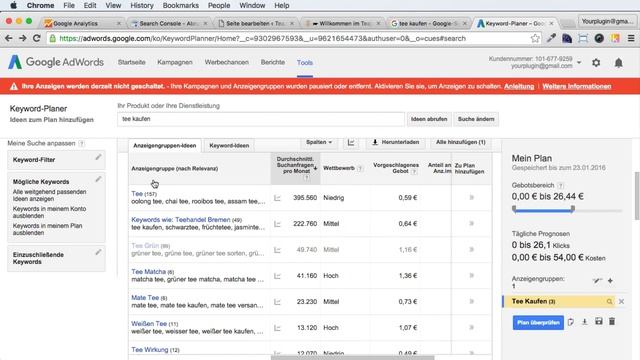Open account dropdown arrow by customer number
This screenshot has height=360, width=640.
click(579, 63)
